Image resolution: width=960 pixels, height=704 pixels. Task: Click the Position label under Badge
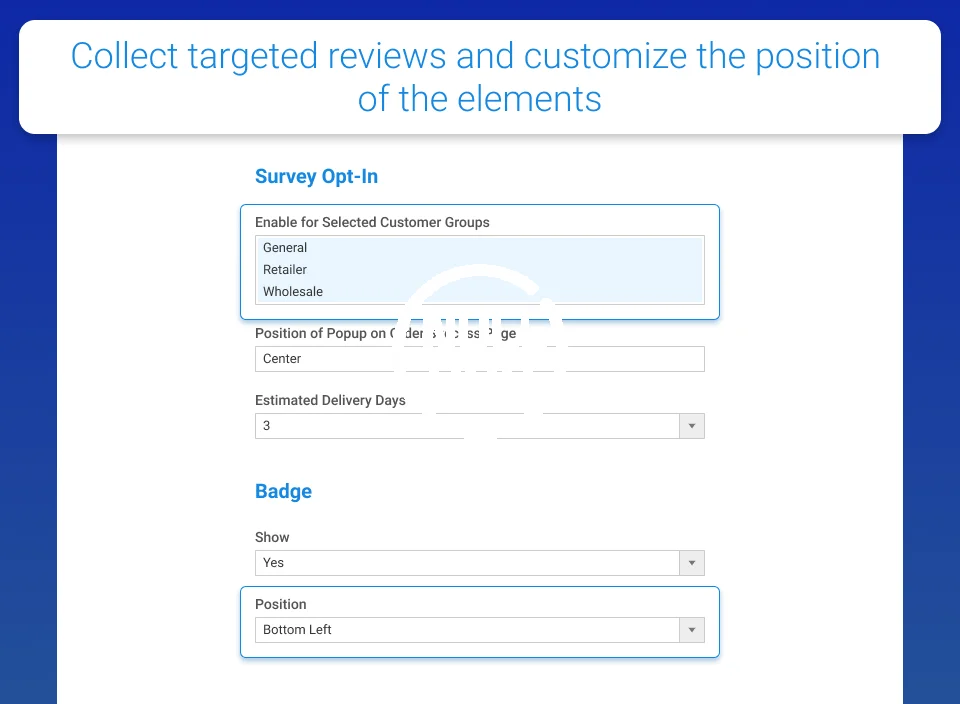click(281, 604)
